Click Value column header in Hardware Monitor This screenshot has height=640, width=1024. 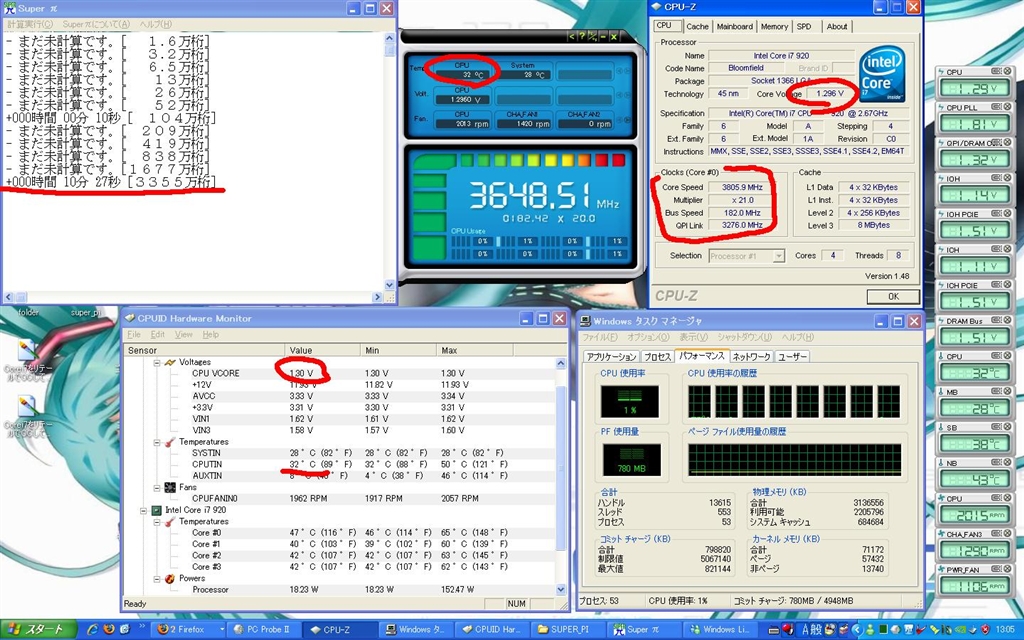pos(322,350)
